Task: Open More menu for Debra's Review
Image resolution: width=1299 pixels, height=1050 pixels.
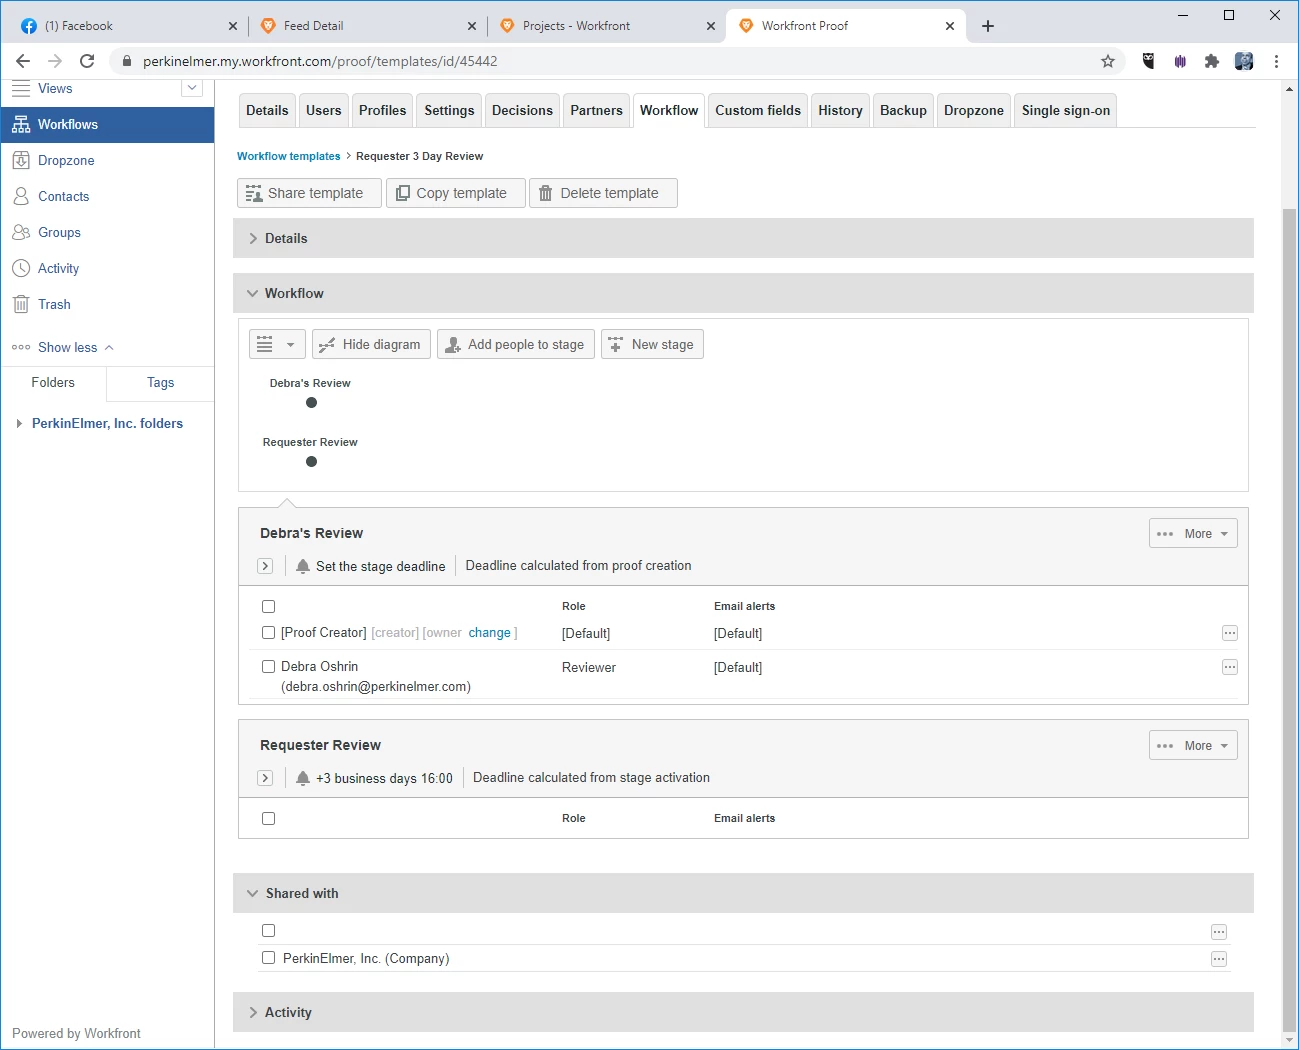Action: click(x=1193, y=533)
